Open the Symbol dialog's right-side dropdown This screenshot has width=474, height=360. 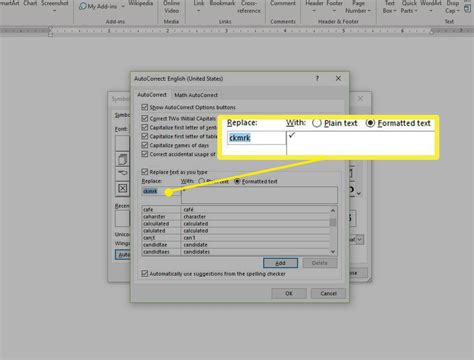click(x=360, y=239)
